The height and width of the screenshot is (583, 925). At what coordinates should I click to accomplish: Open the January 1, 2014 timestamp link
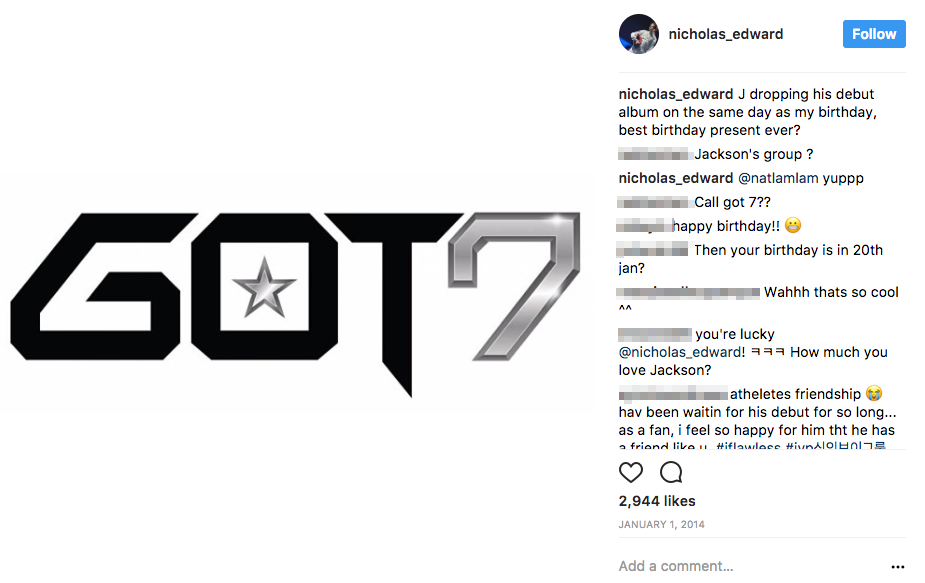coord(661,524)
